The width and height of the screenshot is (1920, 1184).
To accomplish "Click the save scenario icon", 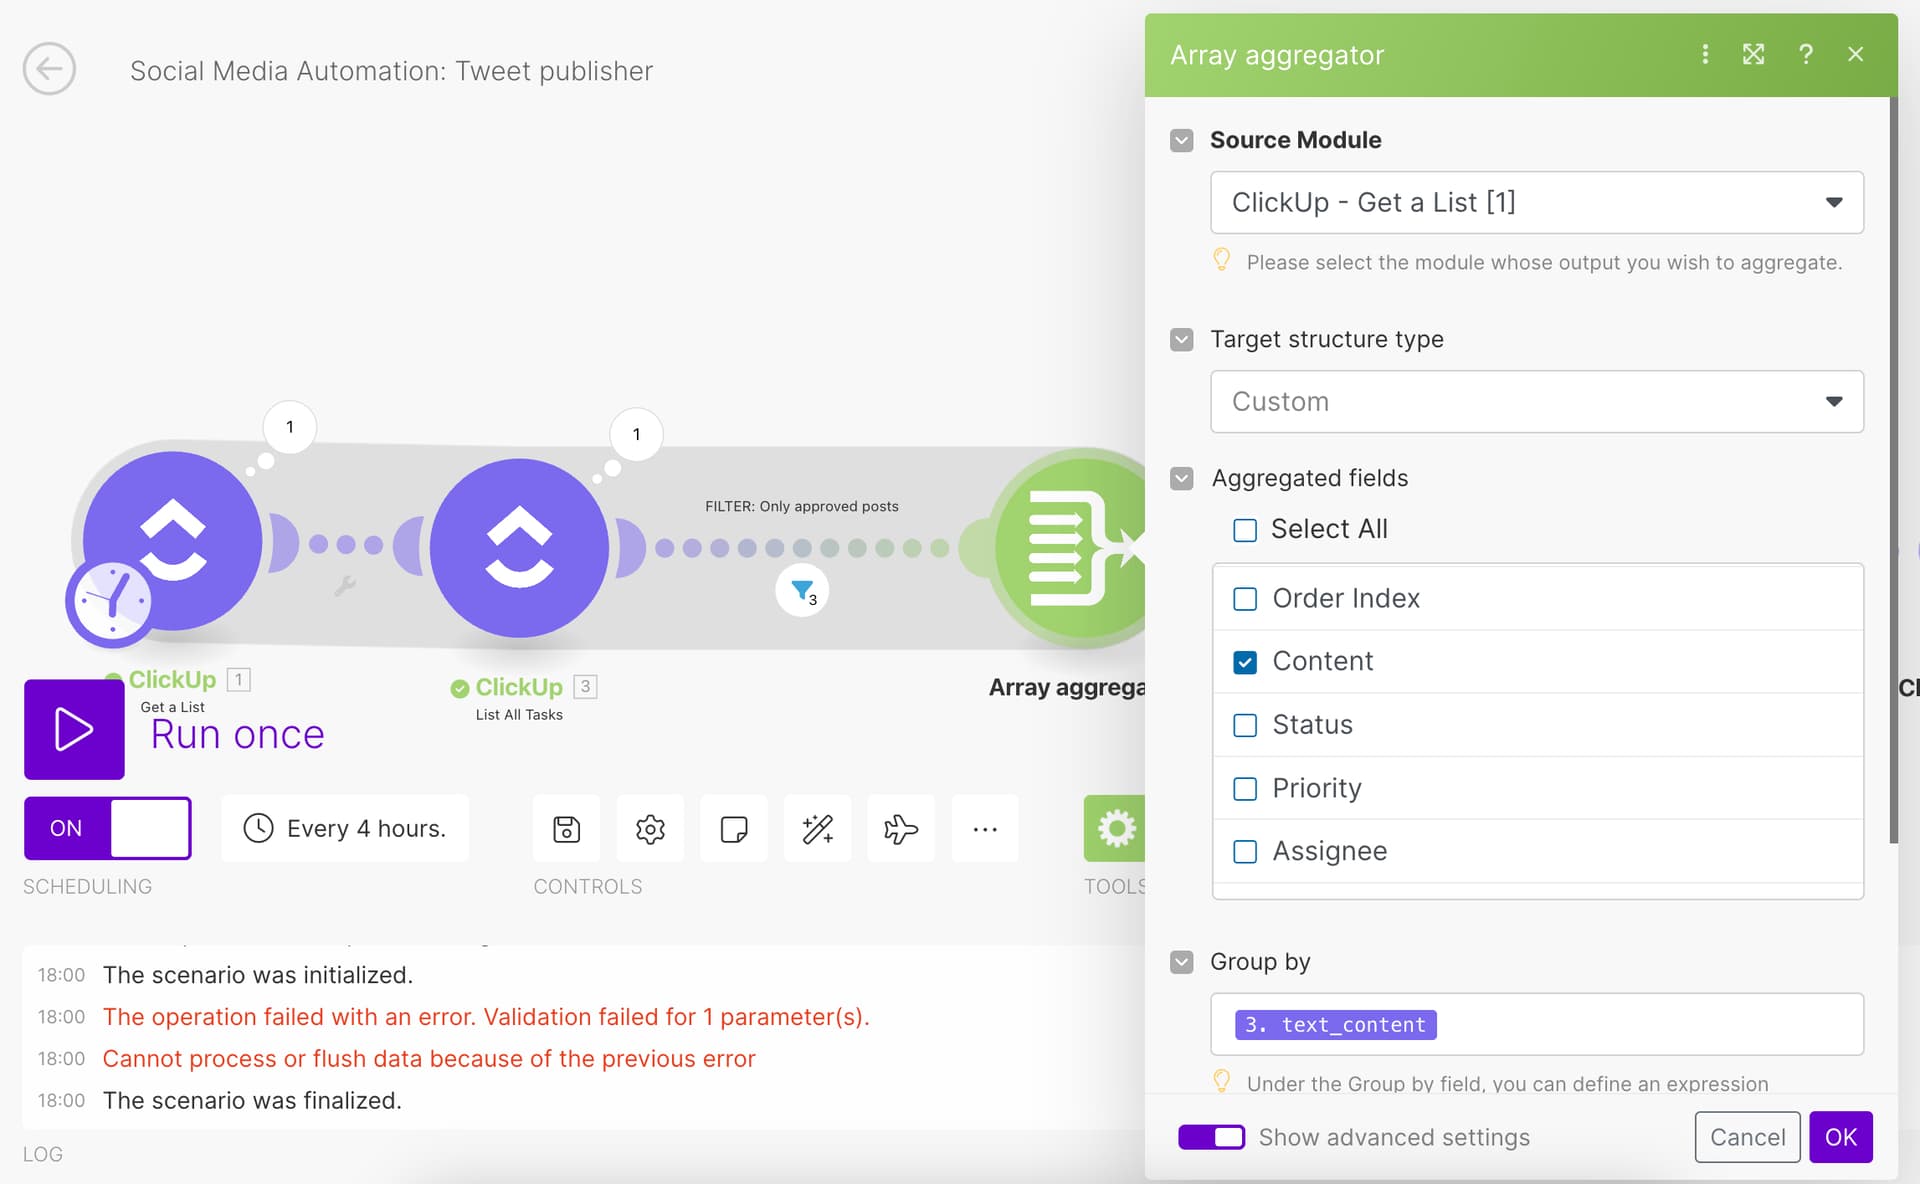I will [566, 829].
